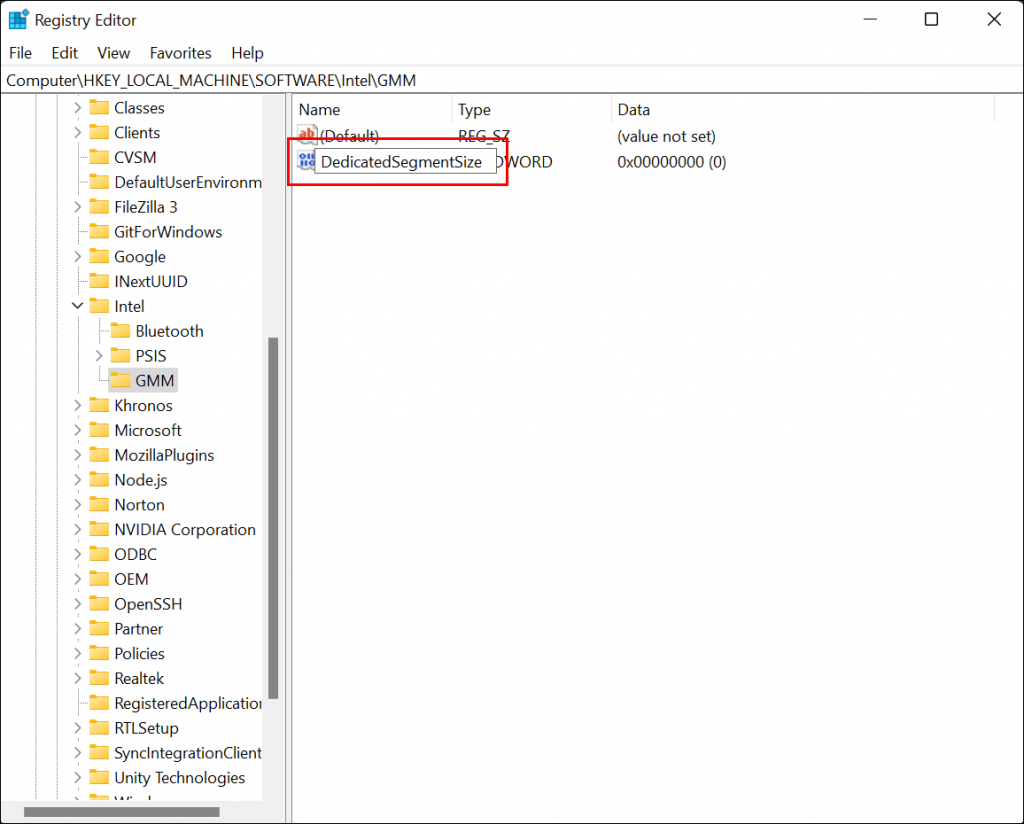Select the Realtek folder icon
1024x824 pixels.
100,678
